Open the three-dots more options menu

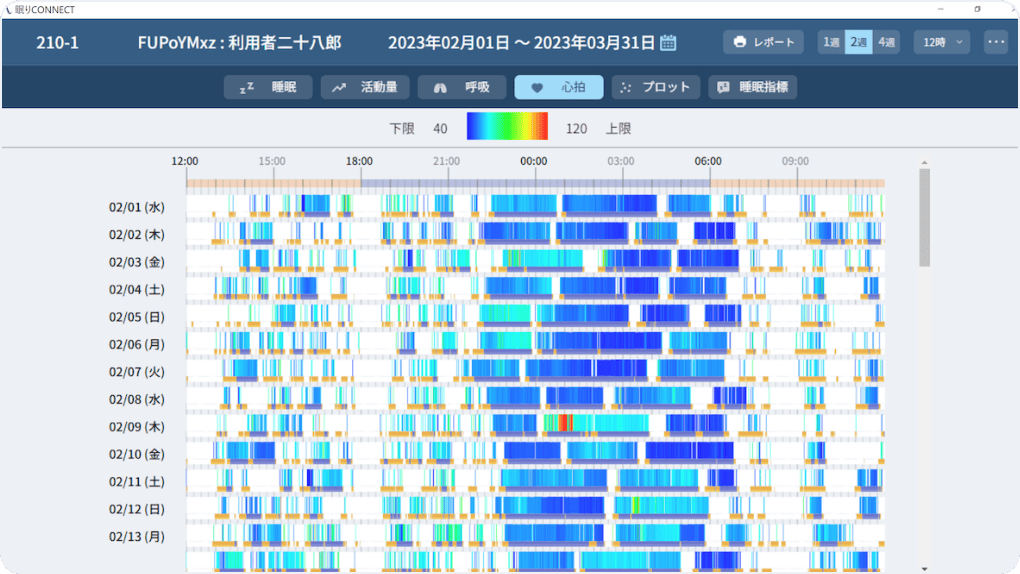tap(995, 43)
